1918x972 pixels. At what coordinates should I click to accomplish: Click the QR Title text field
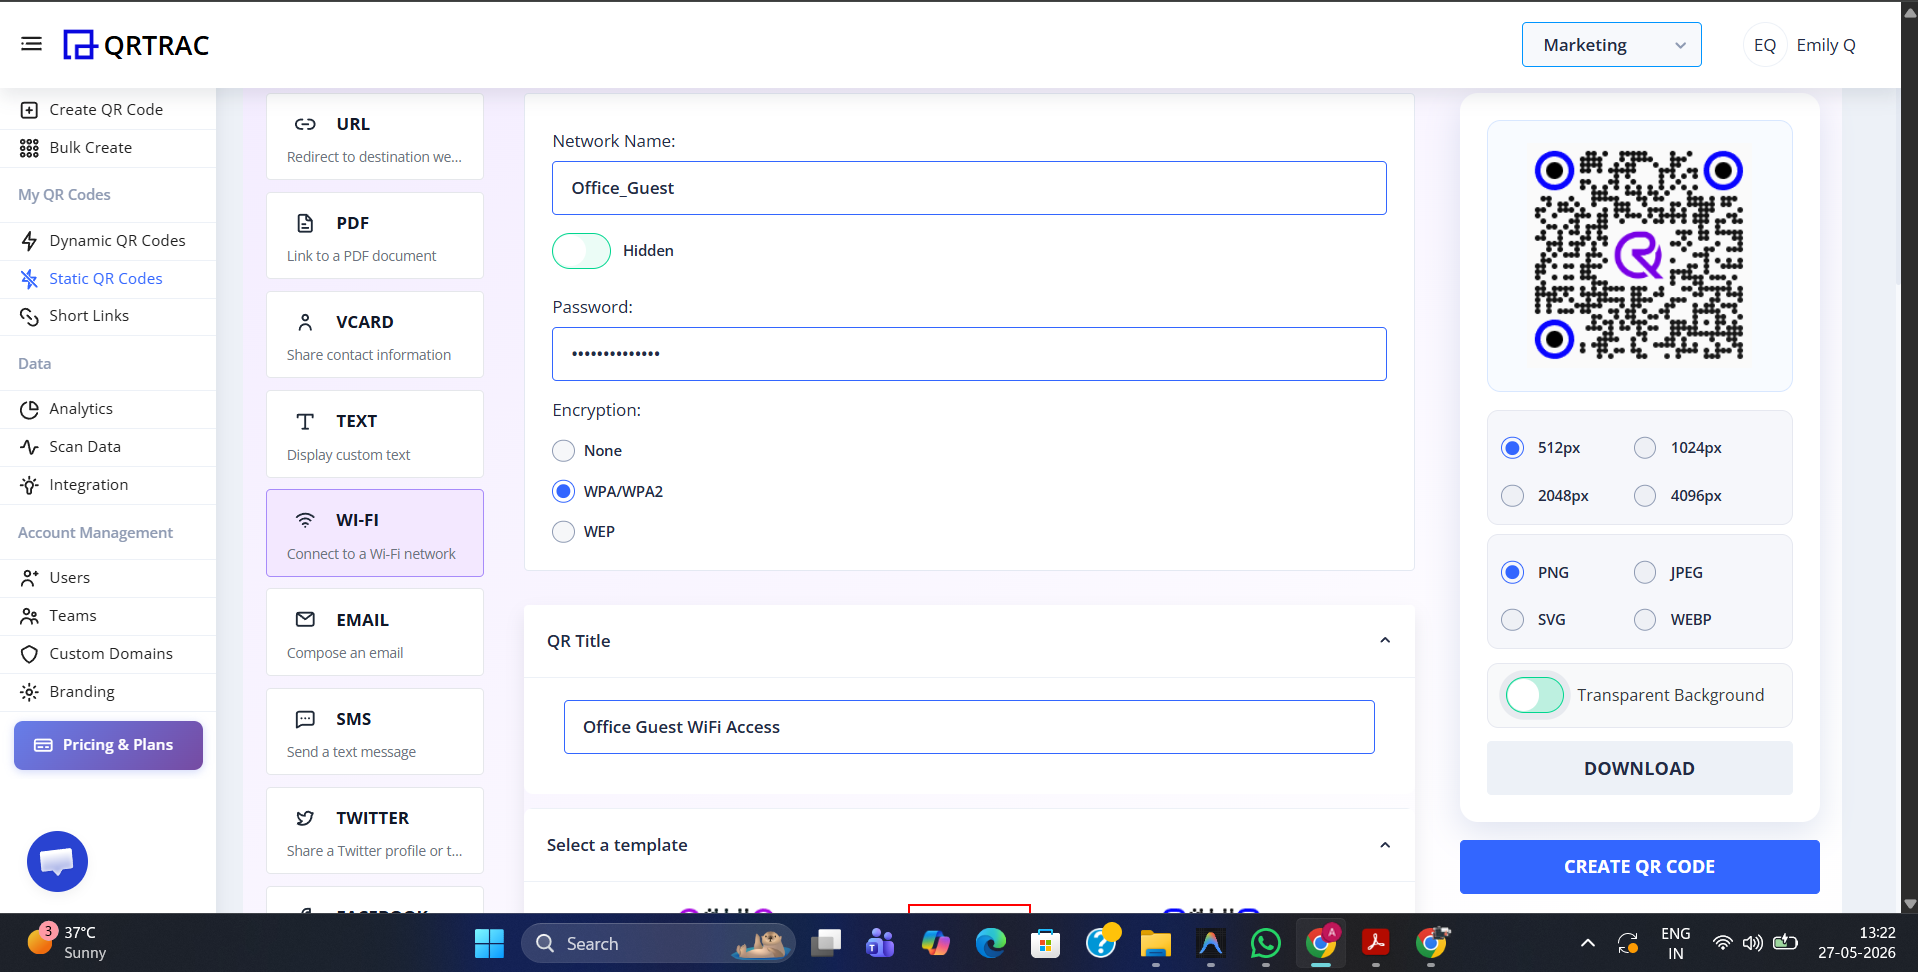pos(969,727)
